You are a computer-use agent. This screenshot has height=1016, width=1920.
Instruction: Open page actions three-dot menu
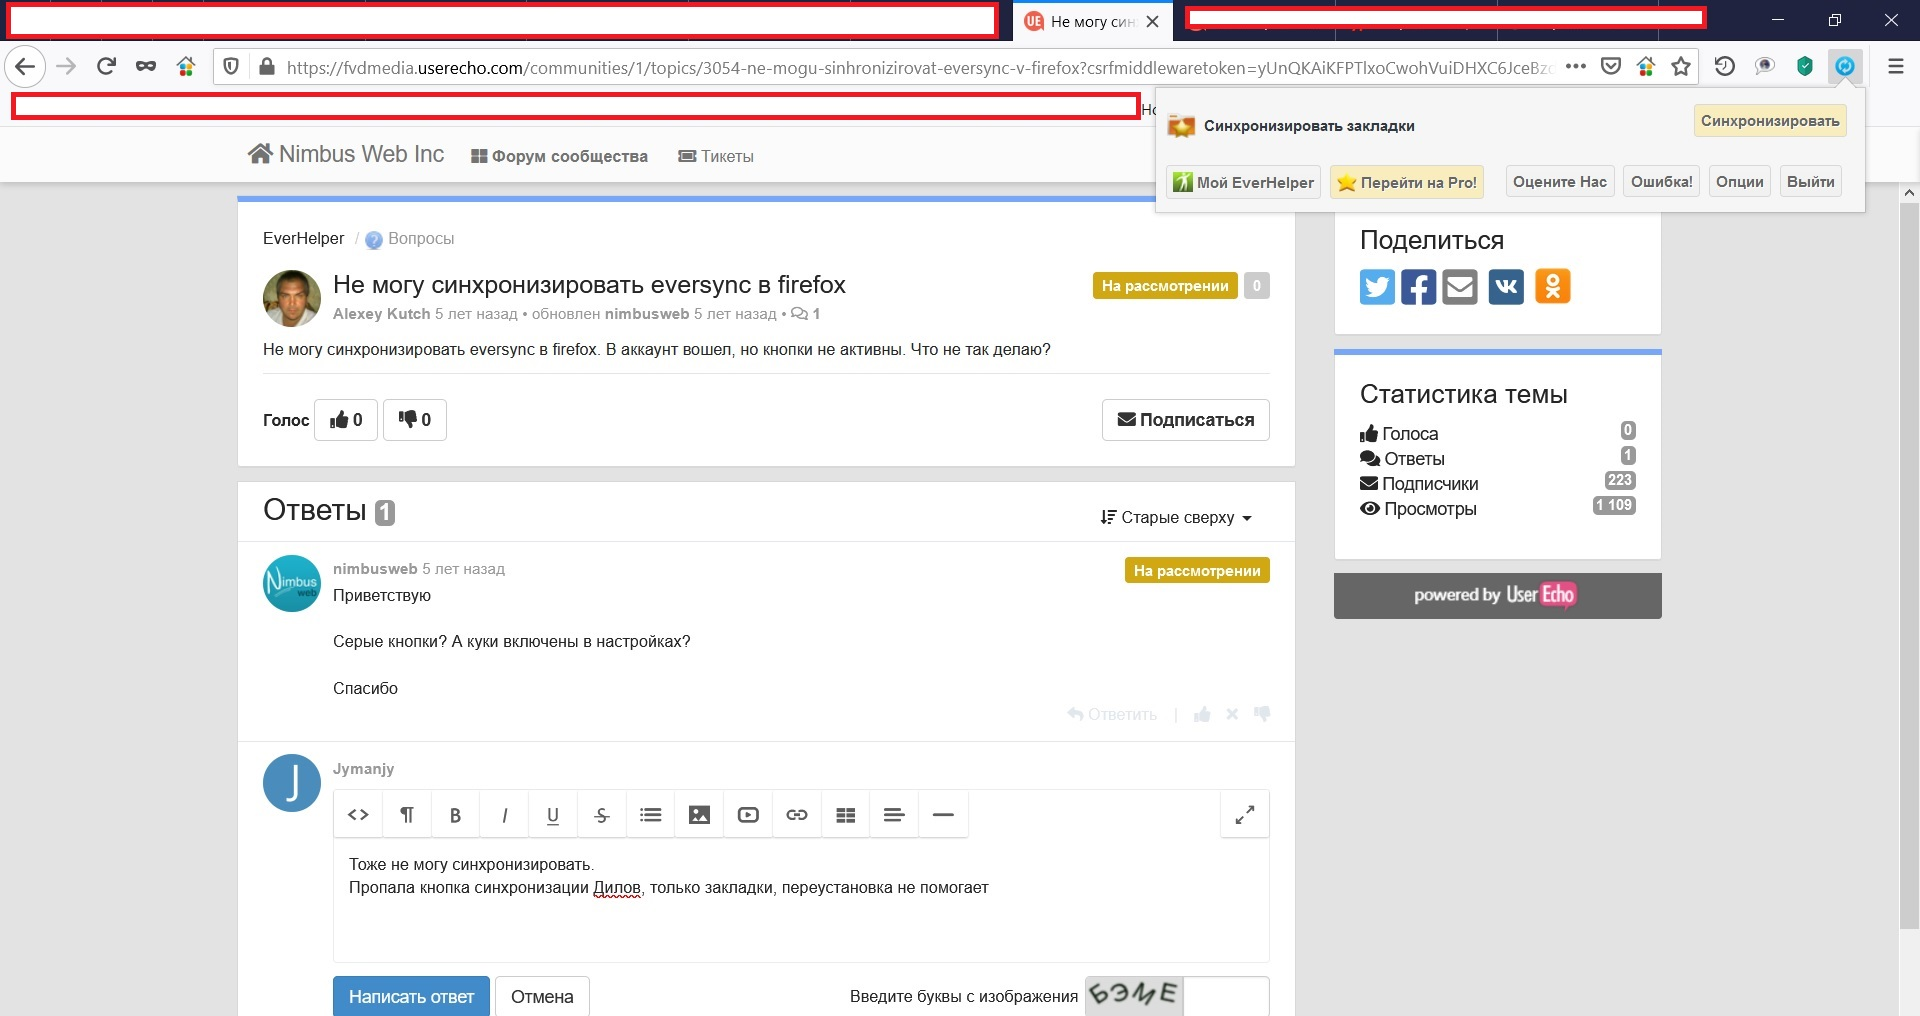point(1576,67)
